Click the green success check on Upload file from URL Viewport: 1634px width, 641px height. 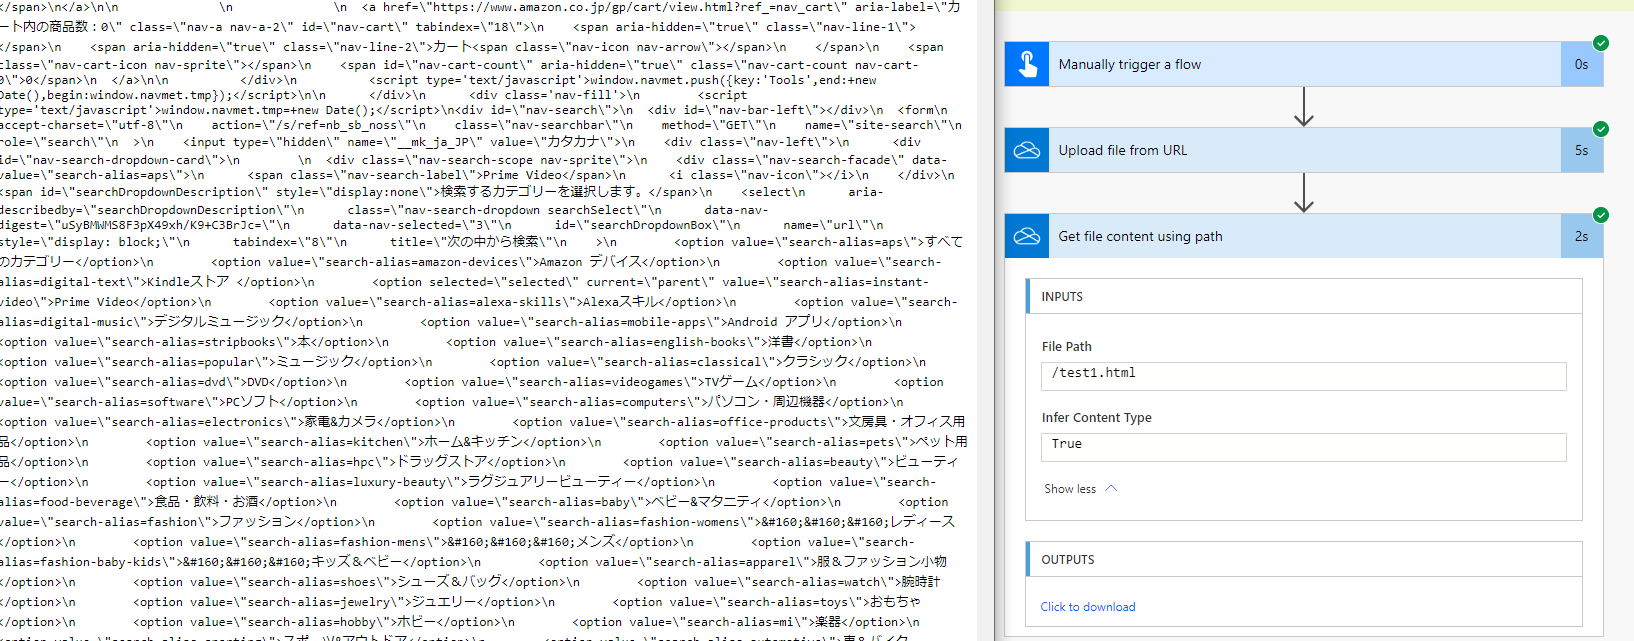coord(1601,129)
